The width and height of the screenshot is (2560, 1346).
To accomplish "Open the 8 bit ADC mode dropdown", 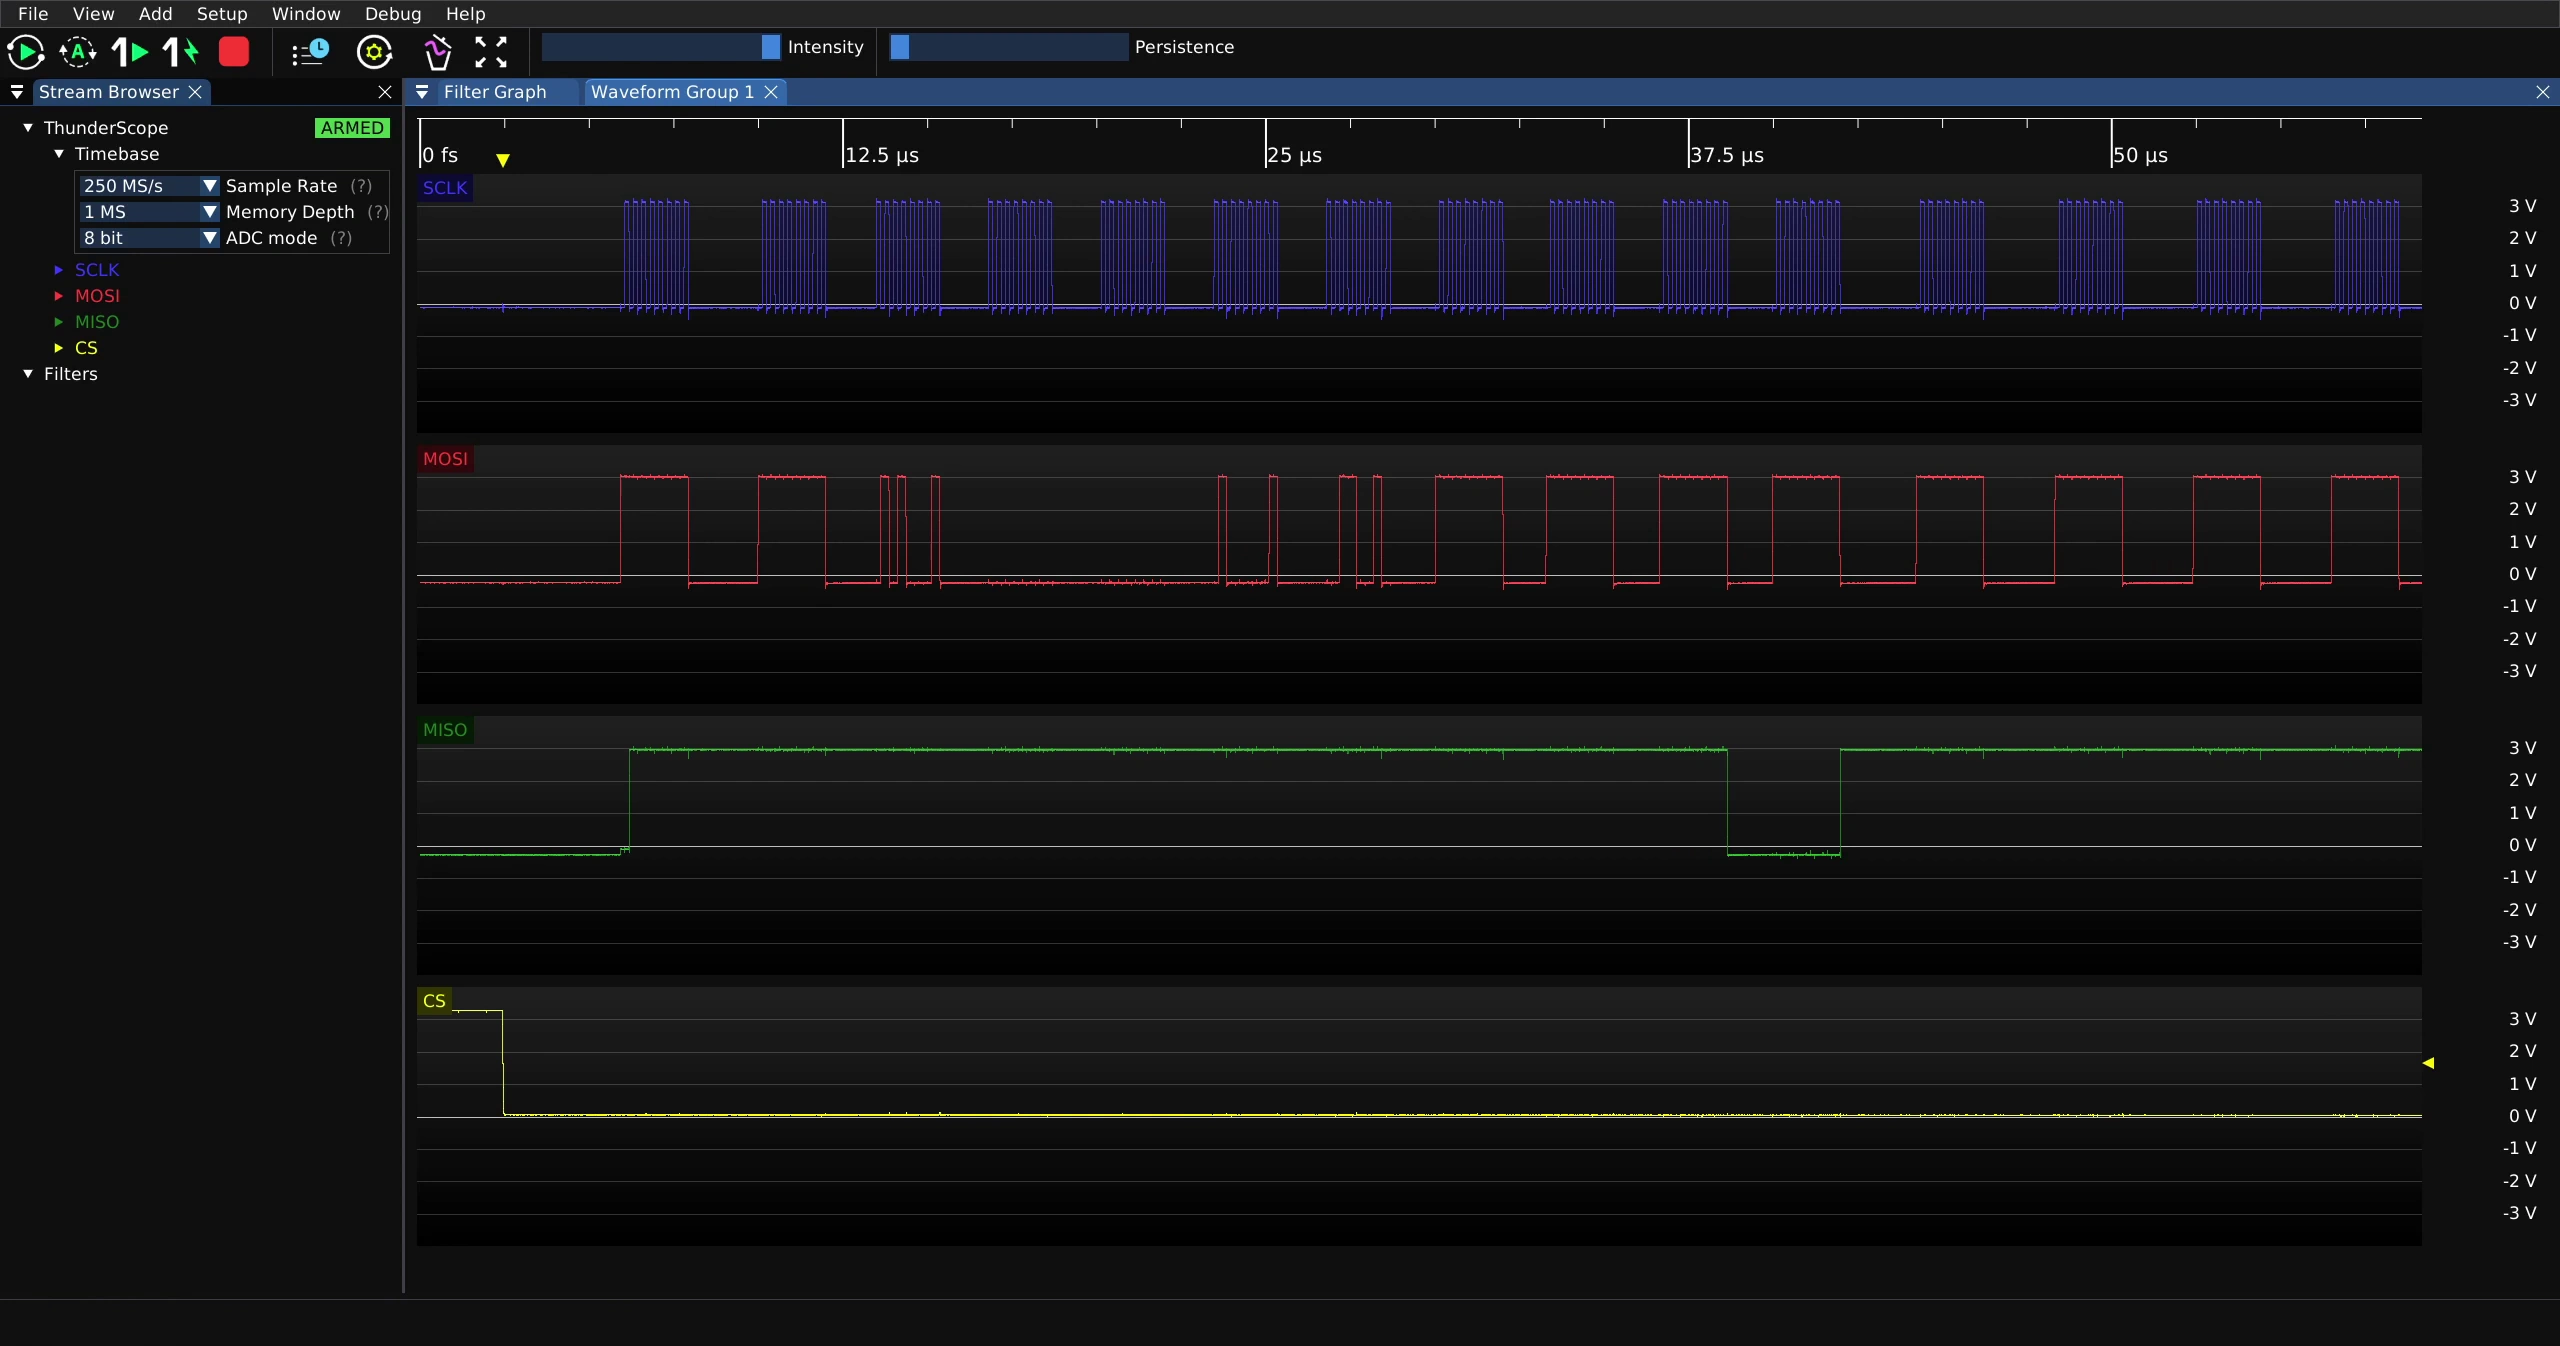I will [x=149, y=238].
